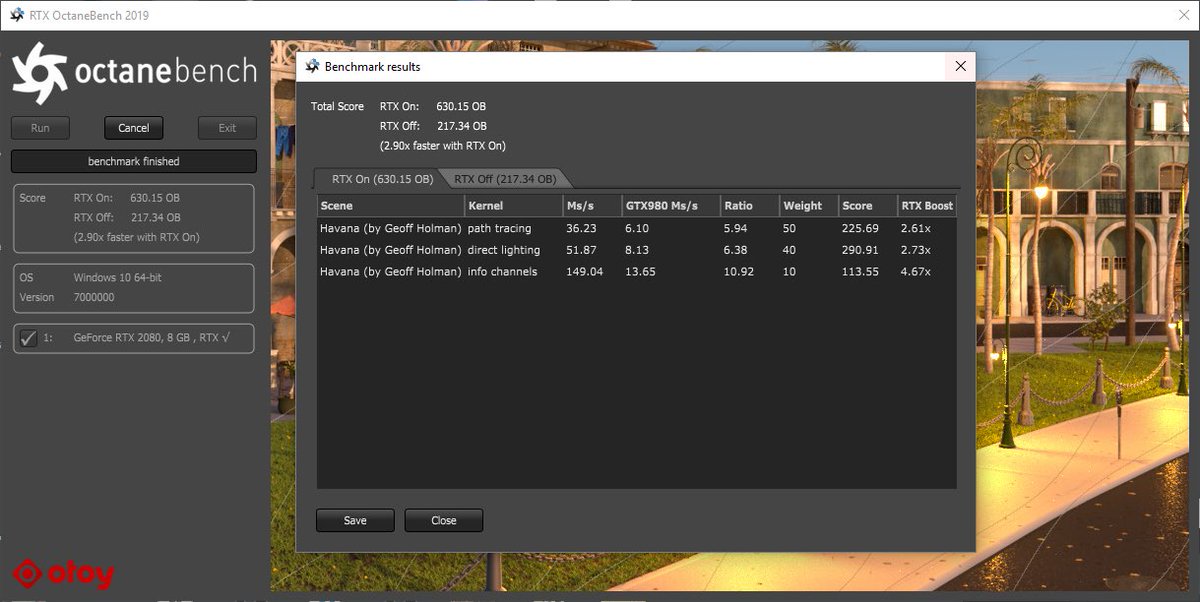This screenshot has width=1200, height=602.
Task: Sort results by the Scene column header
Action: click(x=391, y=205)
